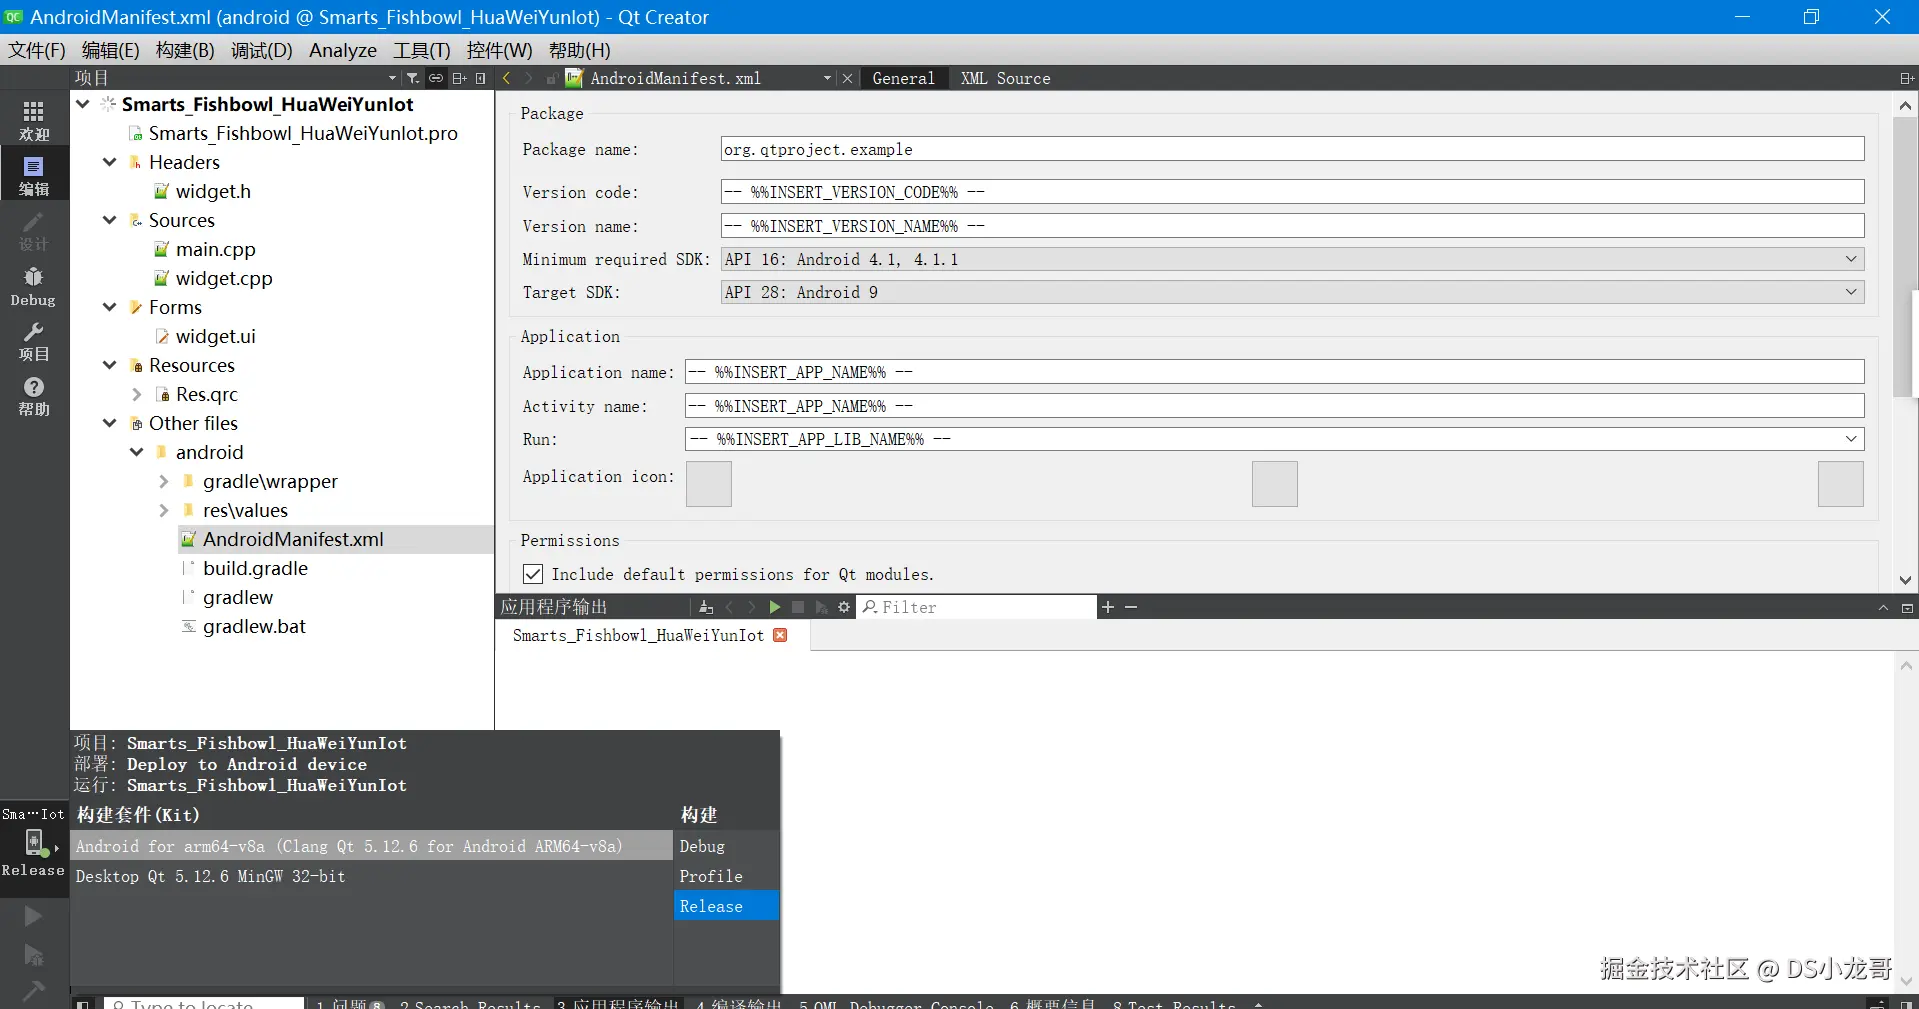Open the Debug mode in the sidebar
1919x1009 pixels.
34,286
